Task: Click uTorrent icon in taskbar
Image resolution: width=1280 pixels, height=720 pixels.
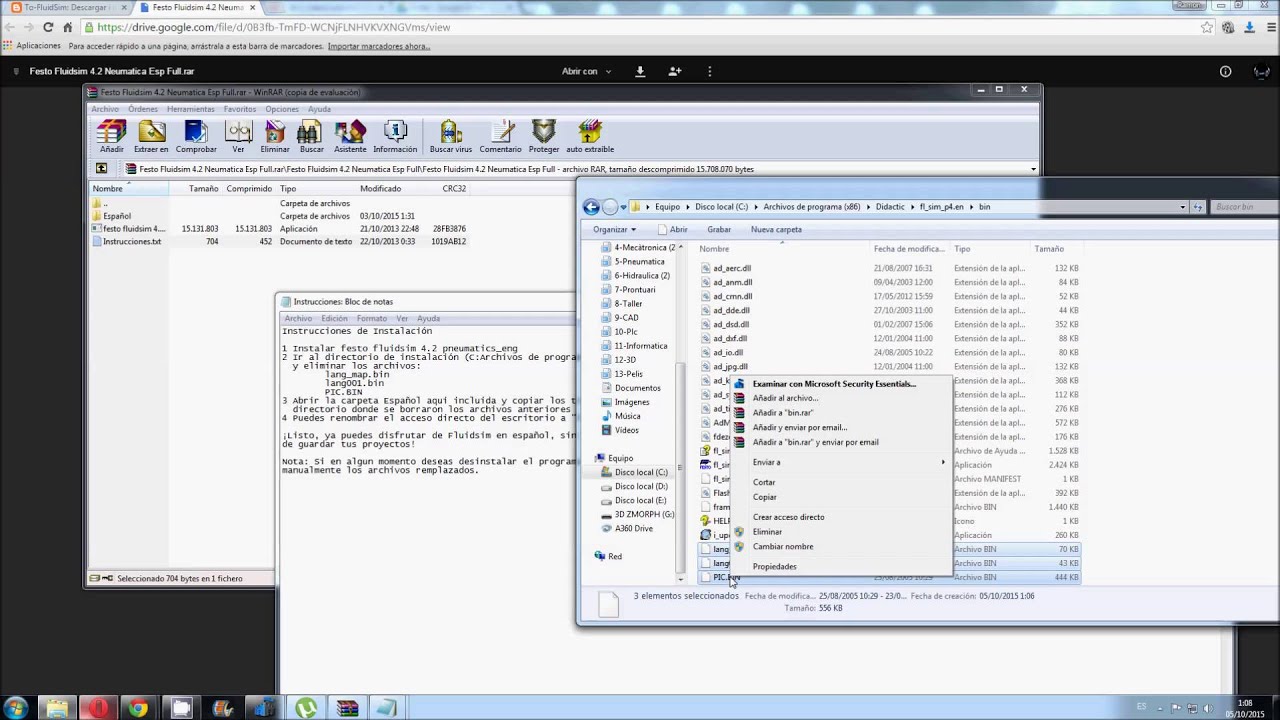Action: point(306,708)
